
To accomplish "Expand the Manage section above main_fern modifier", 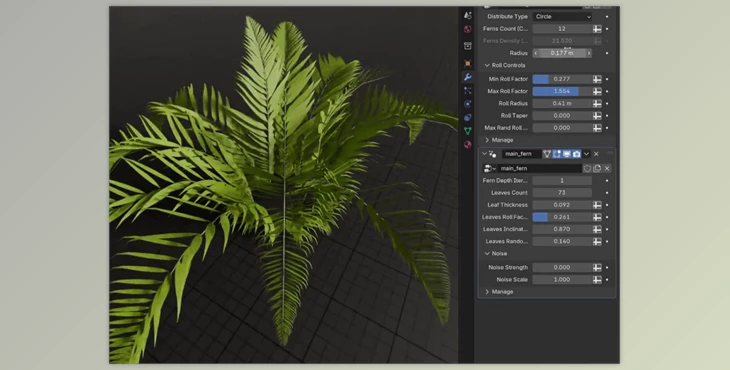I will pos(499,140).
